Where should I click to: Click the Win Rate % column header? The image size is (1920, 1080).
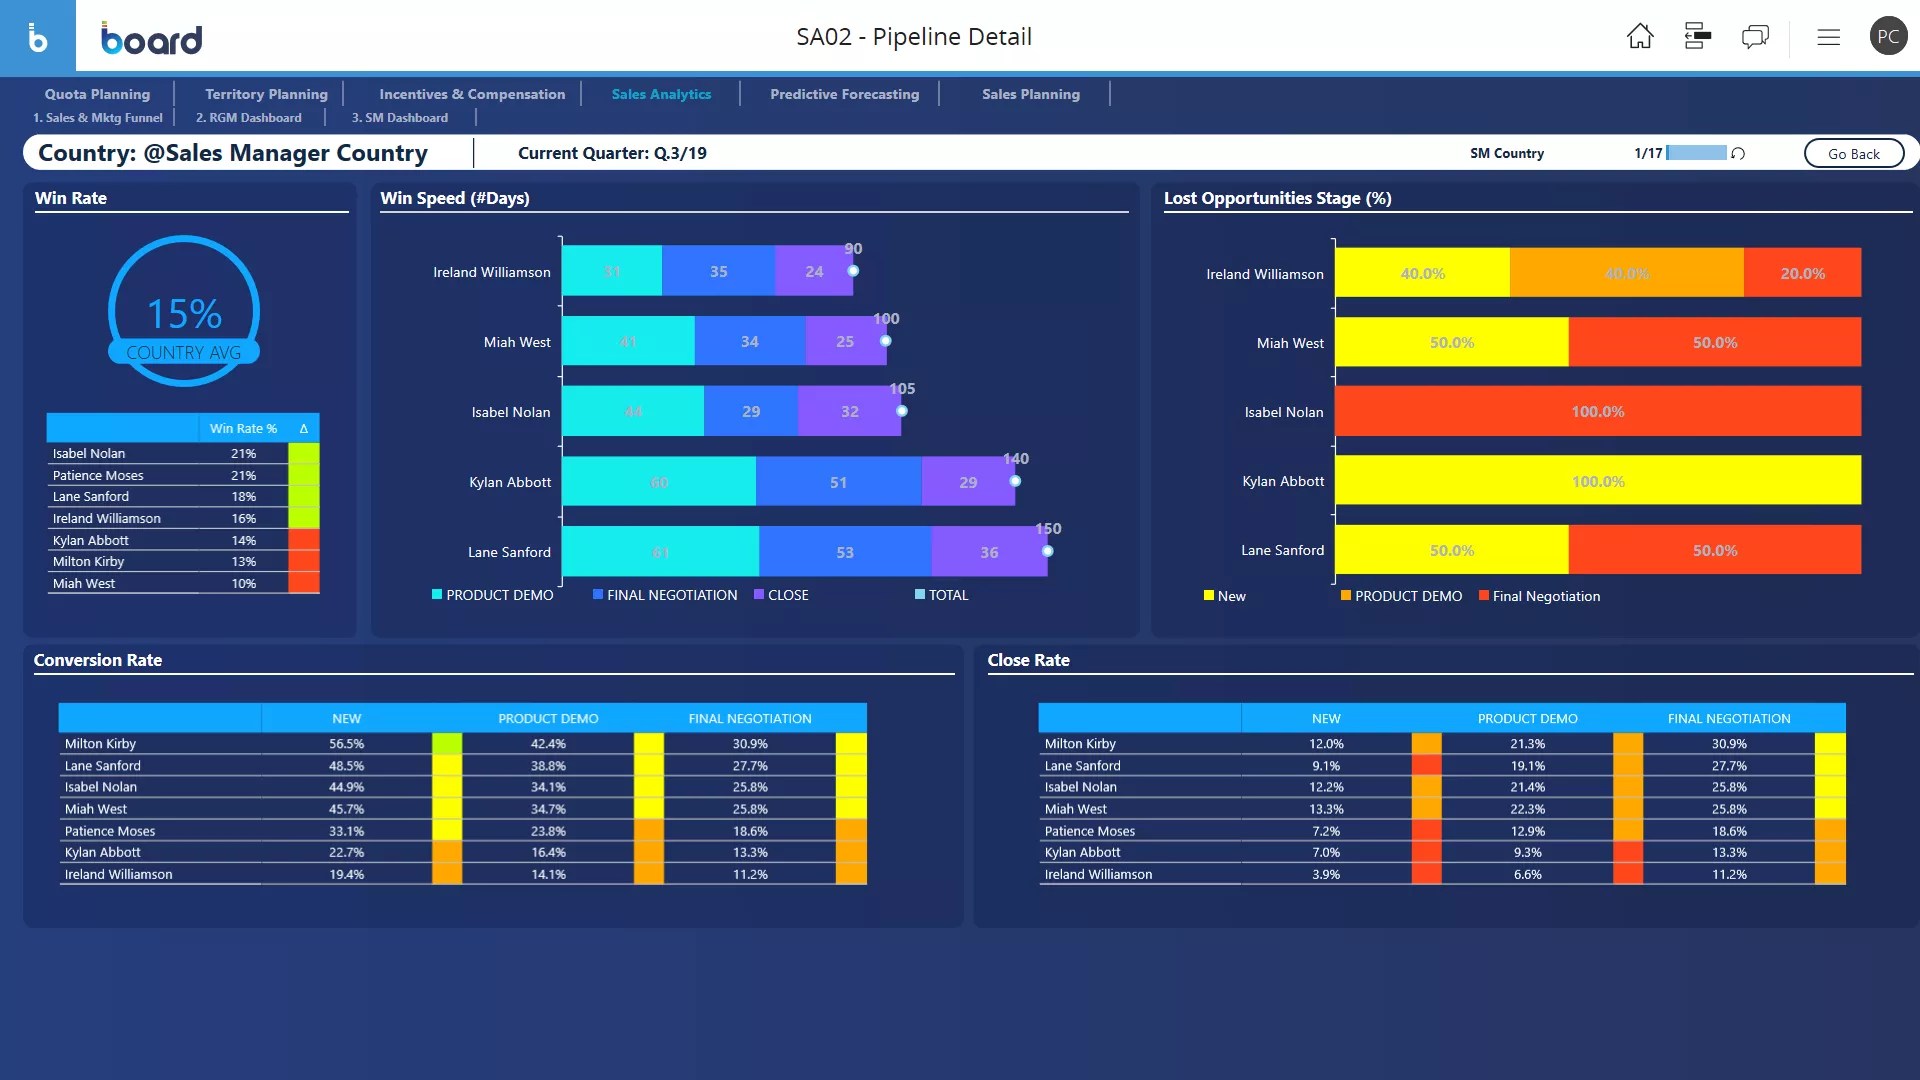click(x=243, y=428)
